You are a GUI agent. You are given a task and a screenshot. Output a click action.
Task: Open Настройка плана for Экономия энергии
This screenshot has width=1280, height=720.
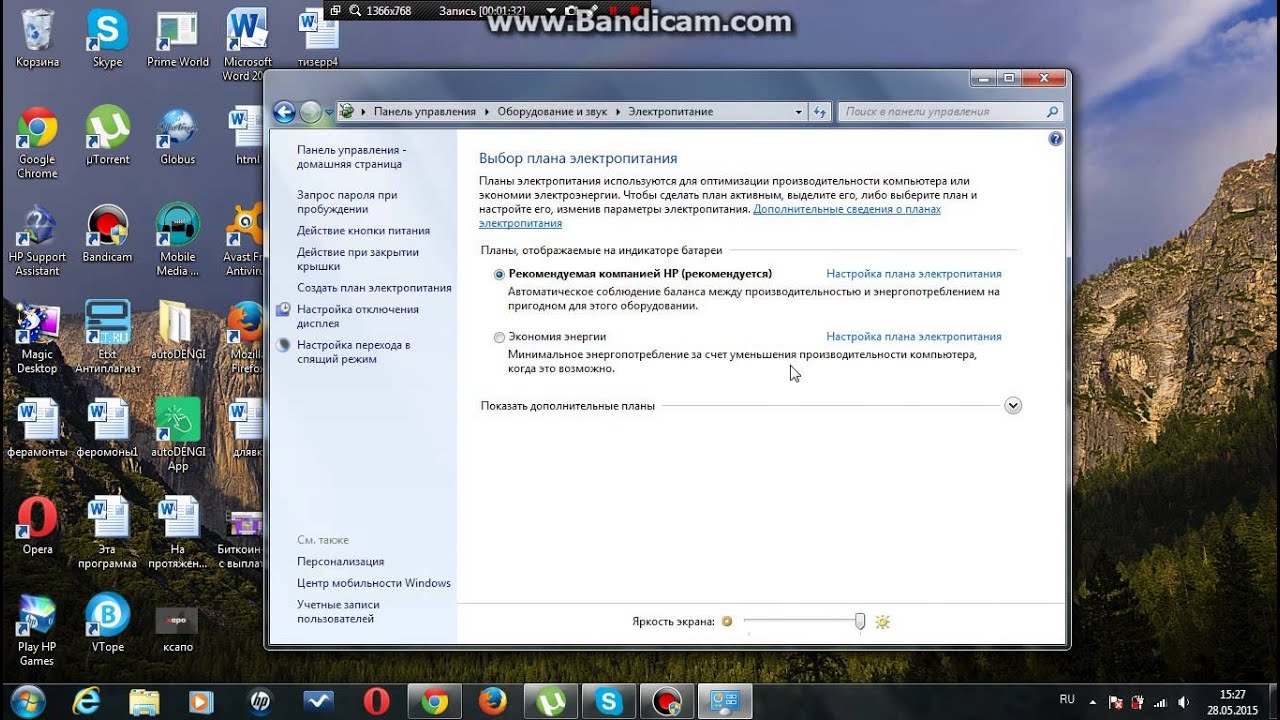[x=913, y=337]
